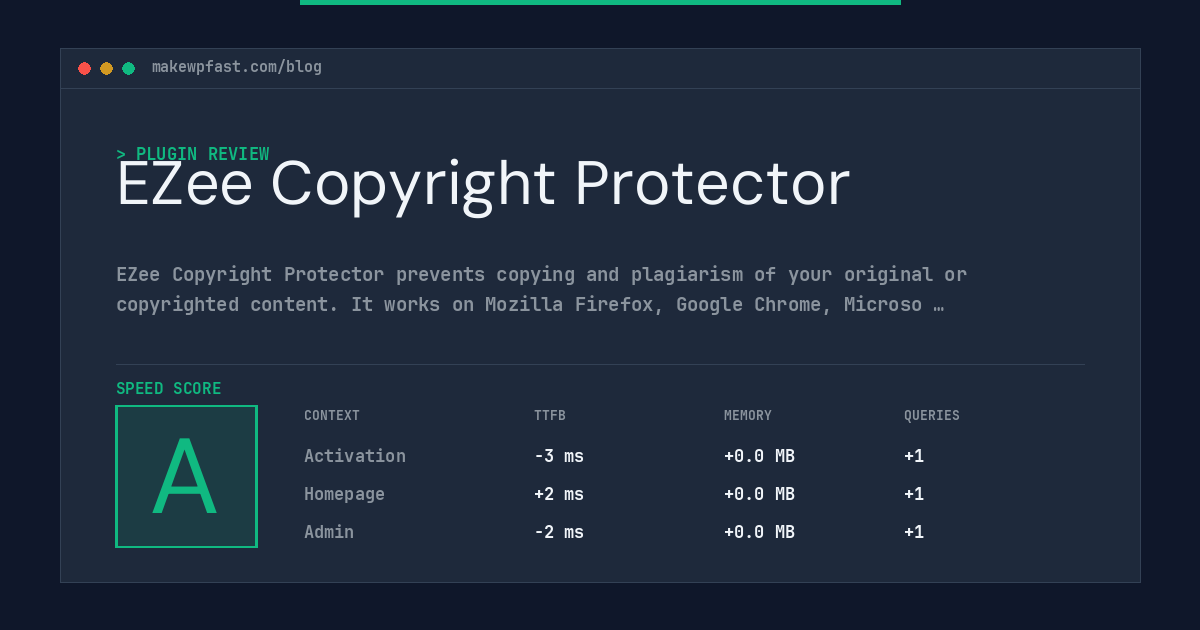Image resolution: width=1200 pixels, height=630 pixels.
Task: Click the TTFB column header
Action: pyautogui.click(x=550, y=416)
